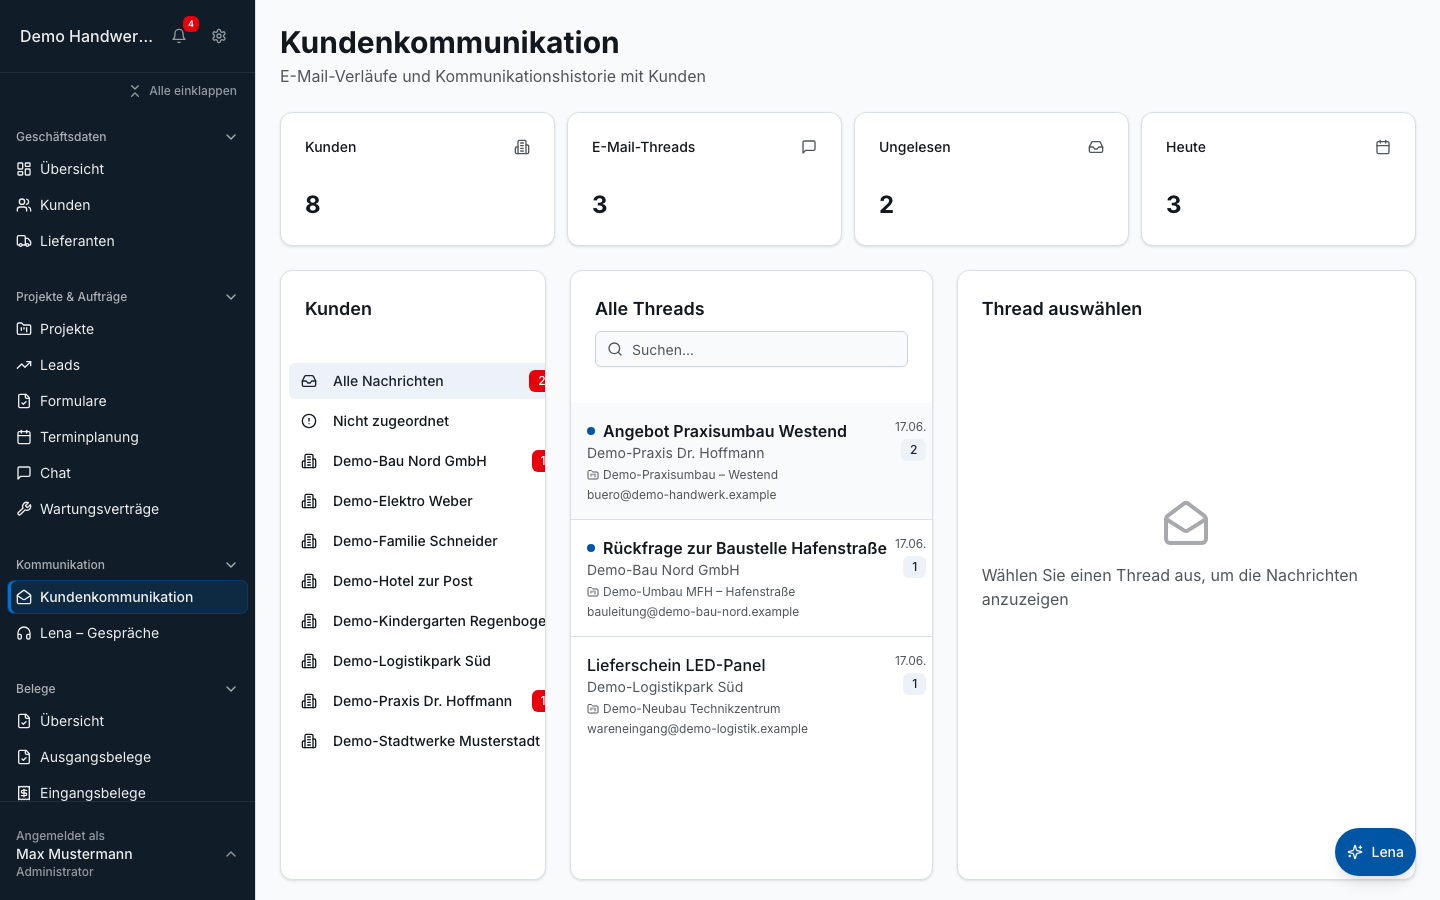This screenshot has width=1440, height=900.
Task: Open Chat in the sidebar
Action: point(127,473)
